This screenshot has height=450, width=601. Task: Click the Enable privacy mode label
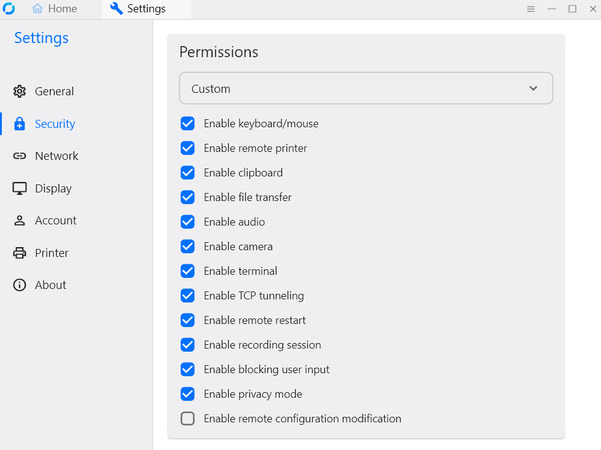253,394
